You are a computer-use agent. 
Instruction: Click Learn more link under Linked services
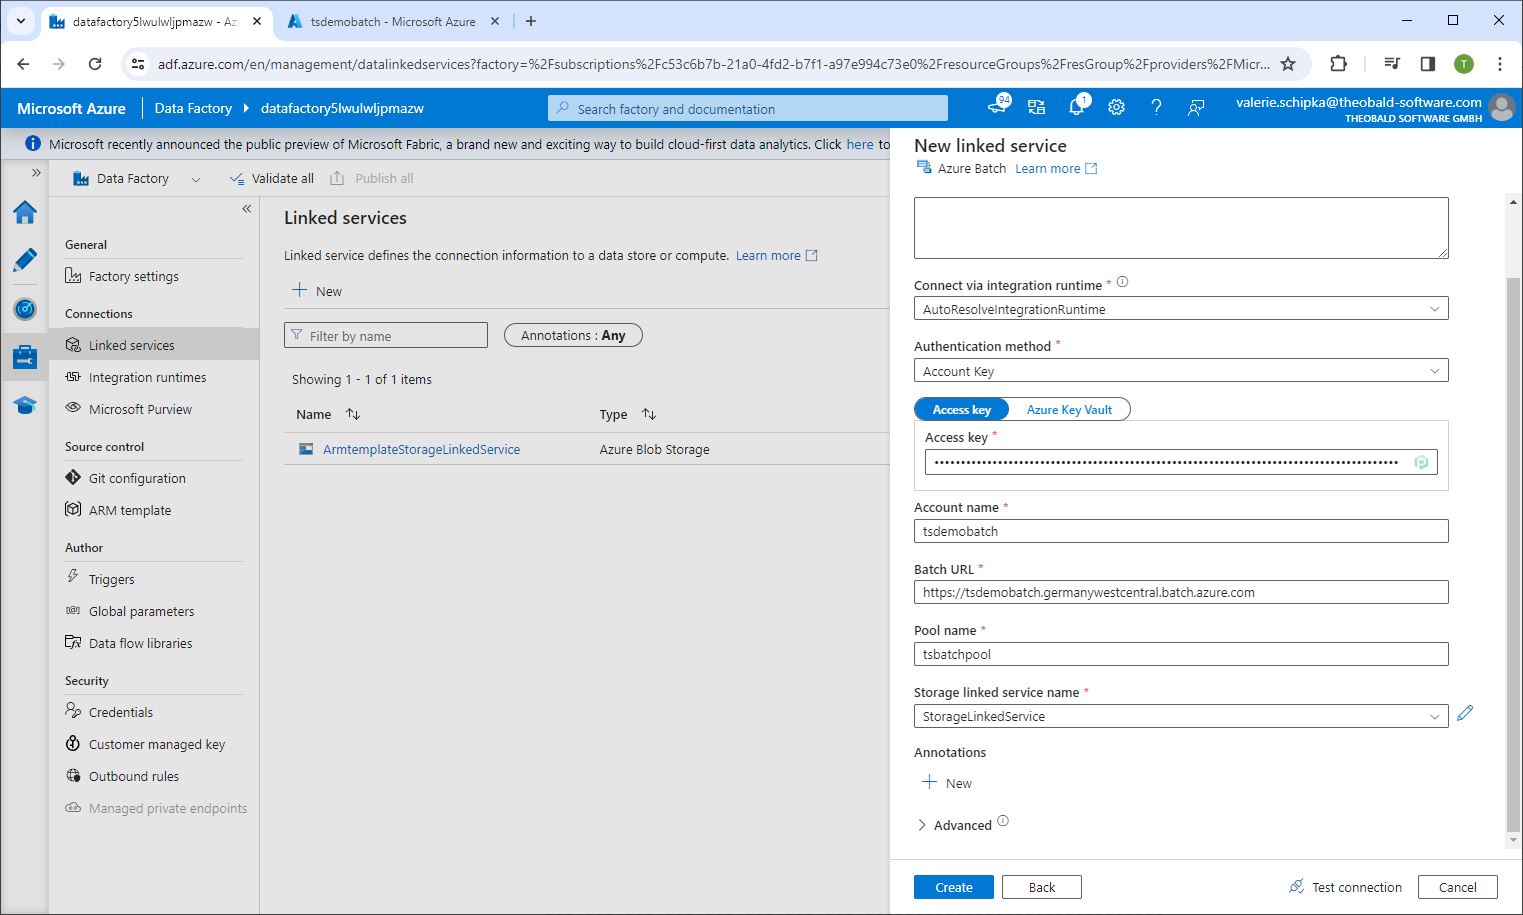click(x=776, y=255)
